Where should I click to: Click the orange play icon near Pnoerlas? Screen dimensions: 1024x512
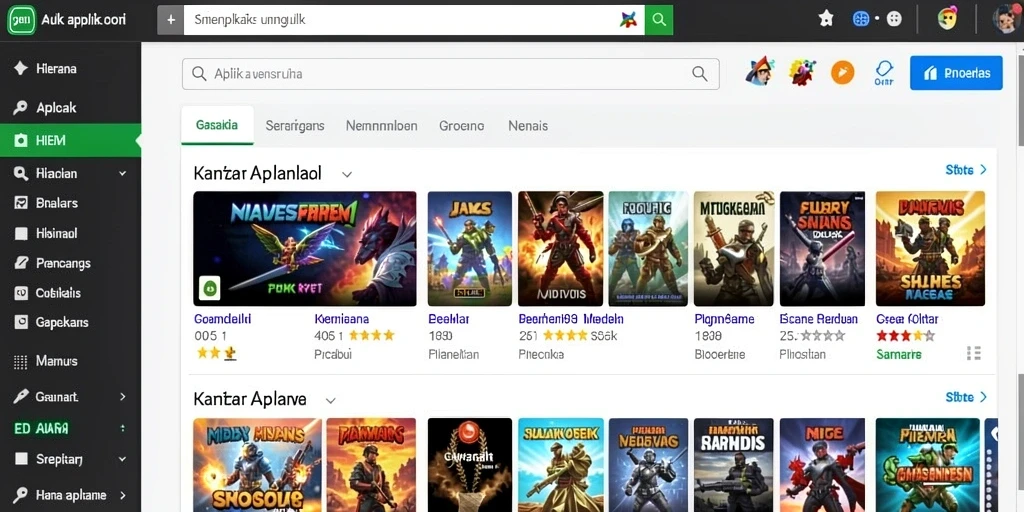click(x=842, y=72)
